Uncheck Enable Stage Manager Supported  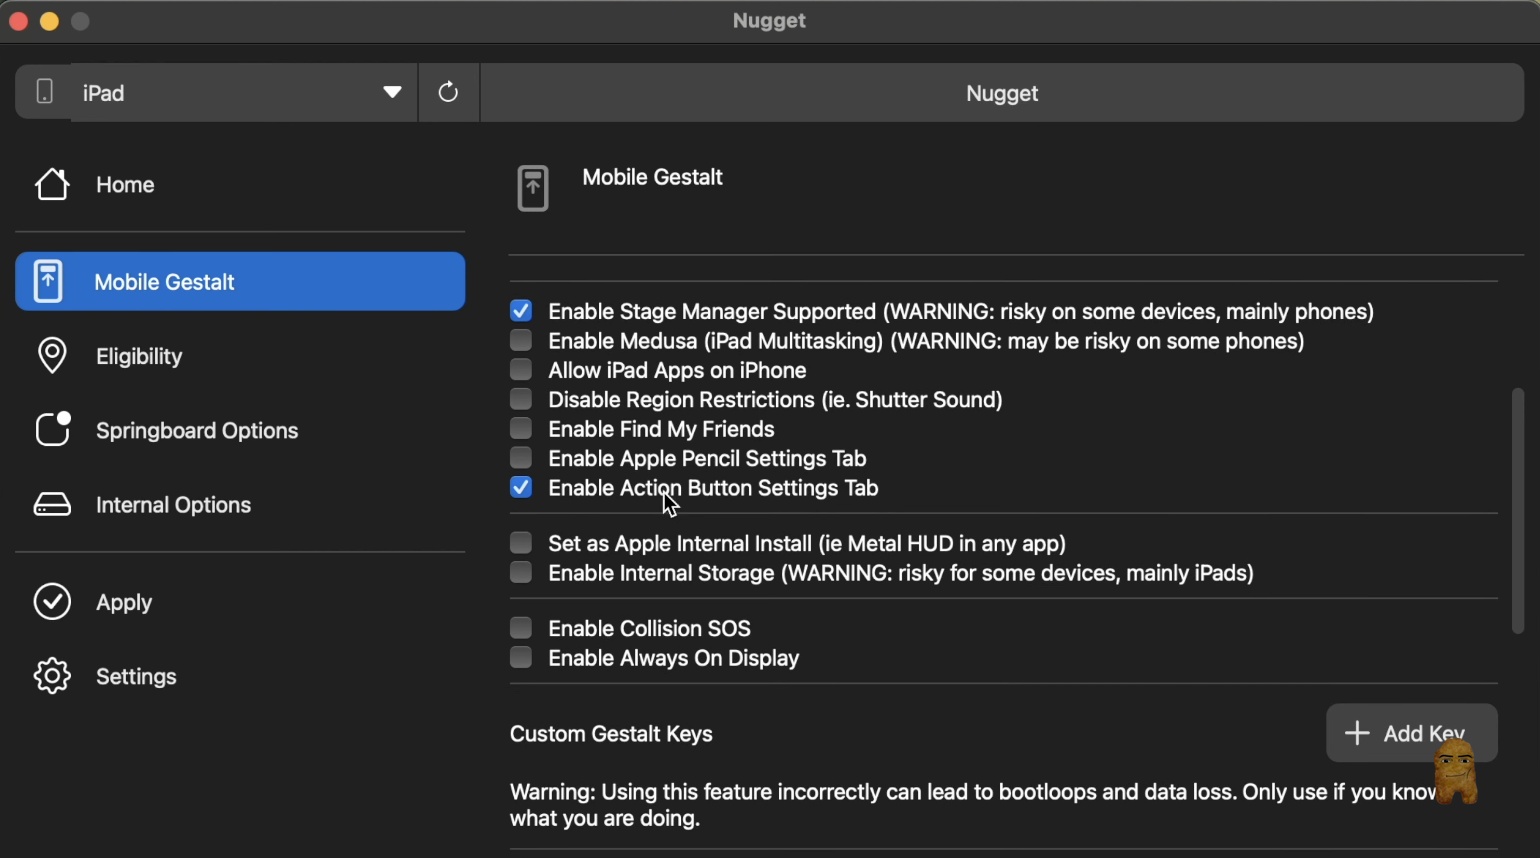coord(521,311)
